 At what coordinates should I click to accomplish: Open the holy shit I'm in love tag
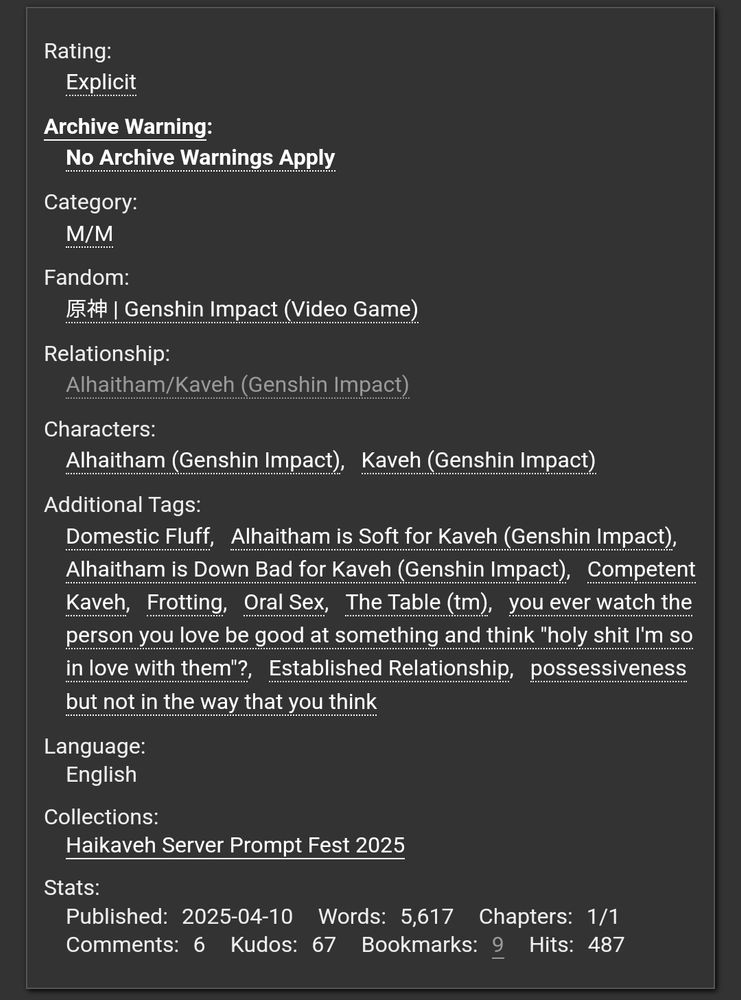[x=379, y=636]
